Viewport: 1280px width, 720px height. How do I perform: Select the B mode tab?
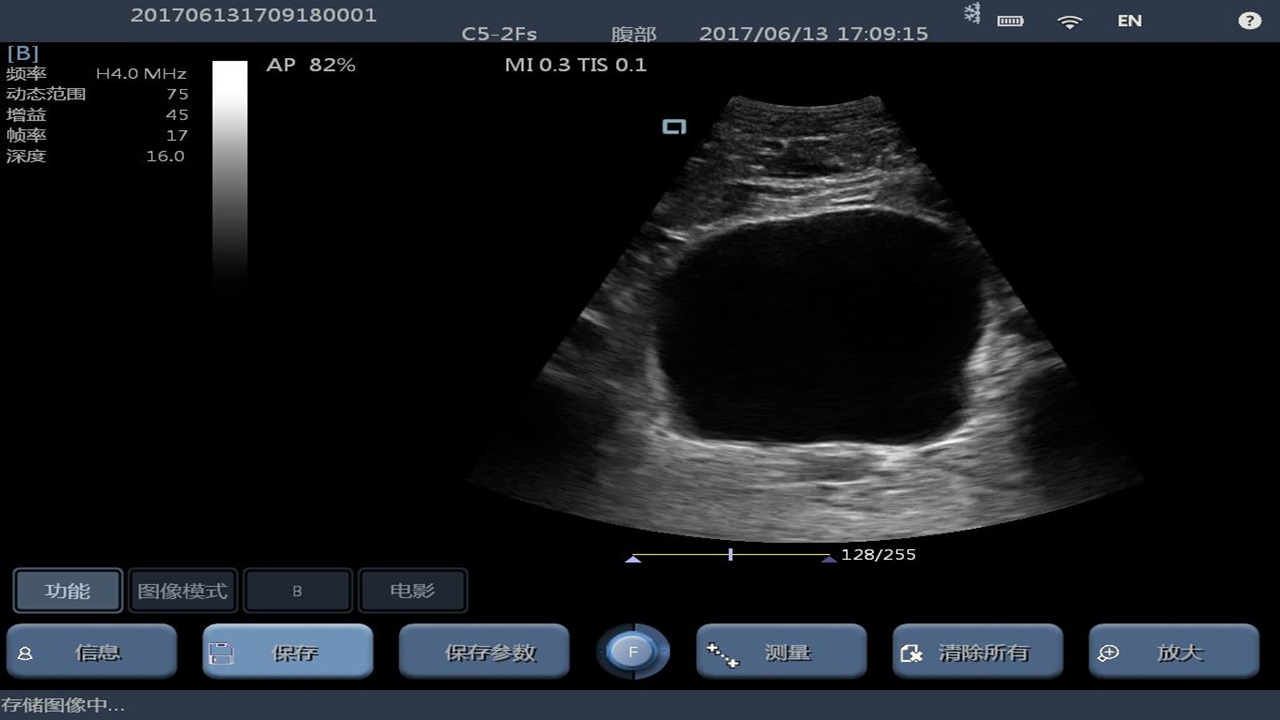(297, 591)
